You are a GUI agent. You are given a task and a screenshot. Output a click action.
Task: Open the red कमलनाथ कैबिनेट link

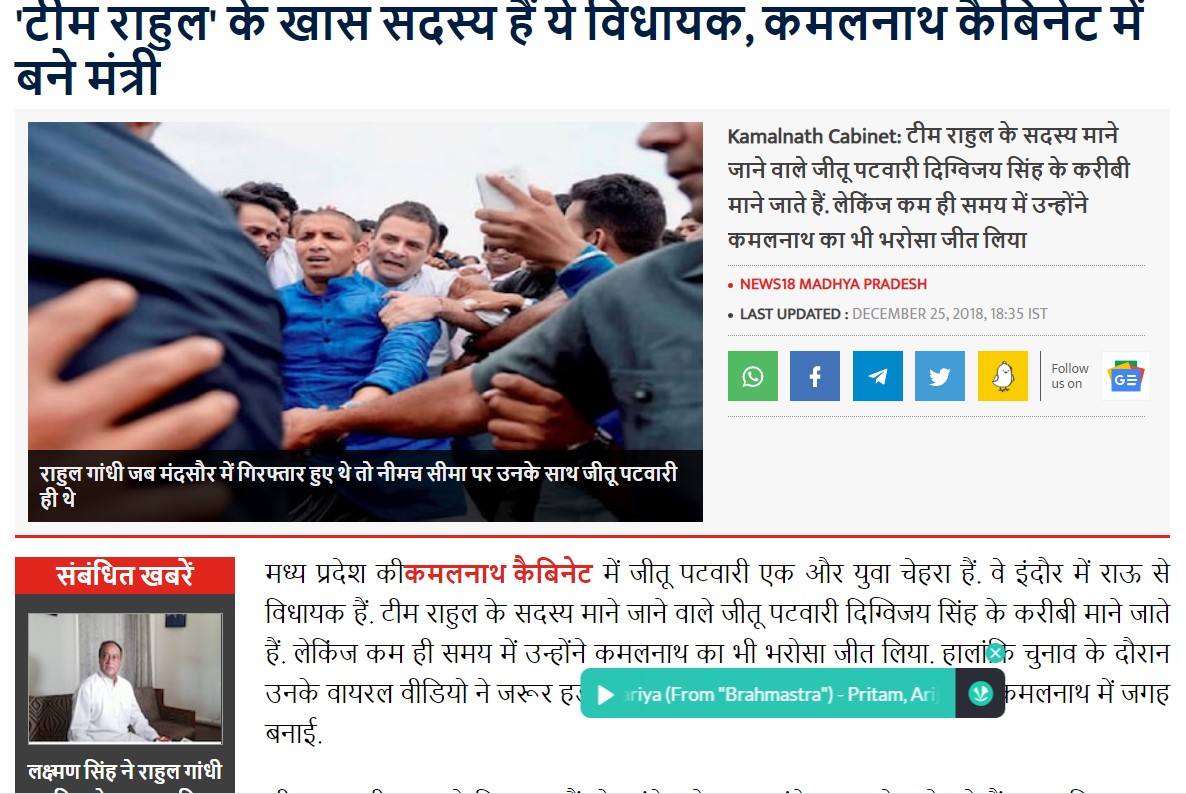coord(498,572)
